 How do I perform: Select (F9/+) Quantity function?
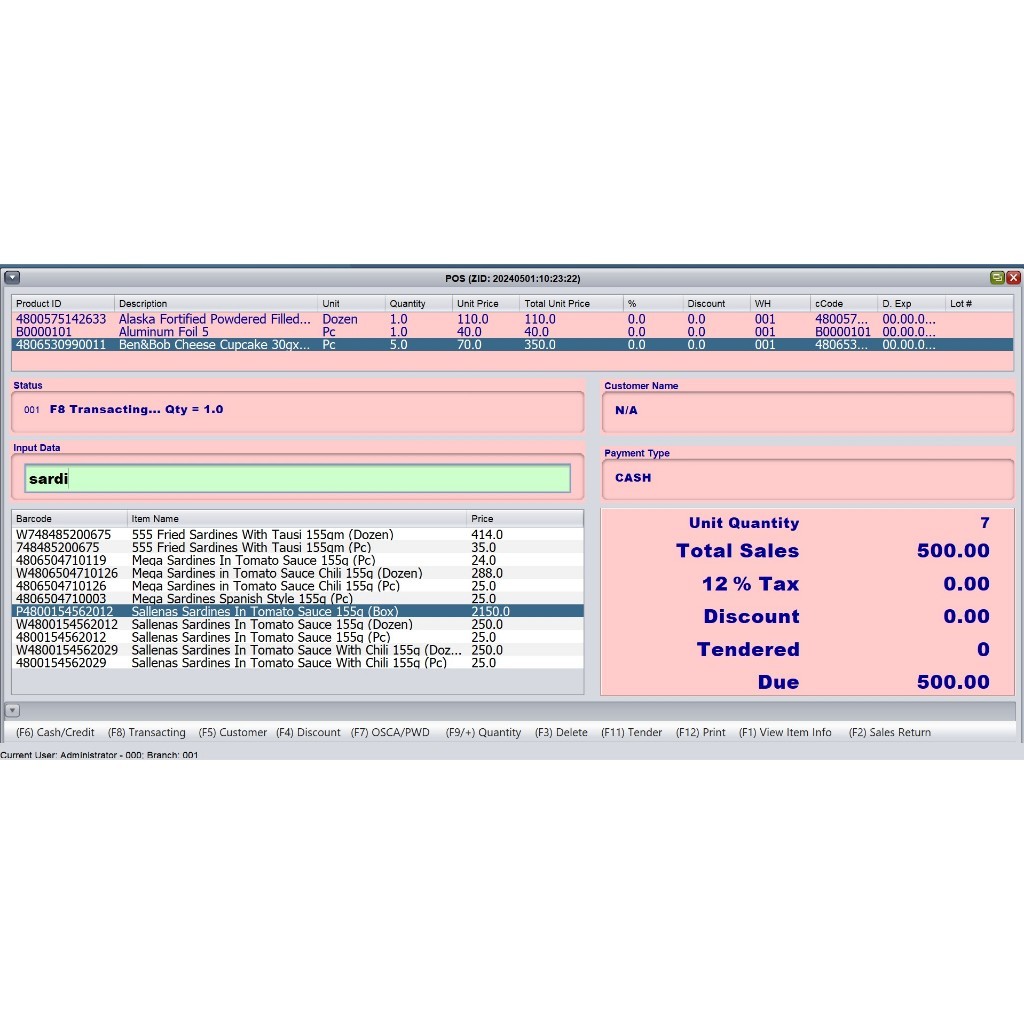[483, 733]
